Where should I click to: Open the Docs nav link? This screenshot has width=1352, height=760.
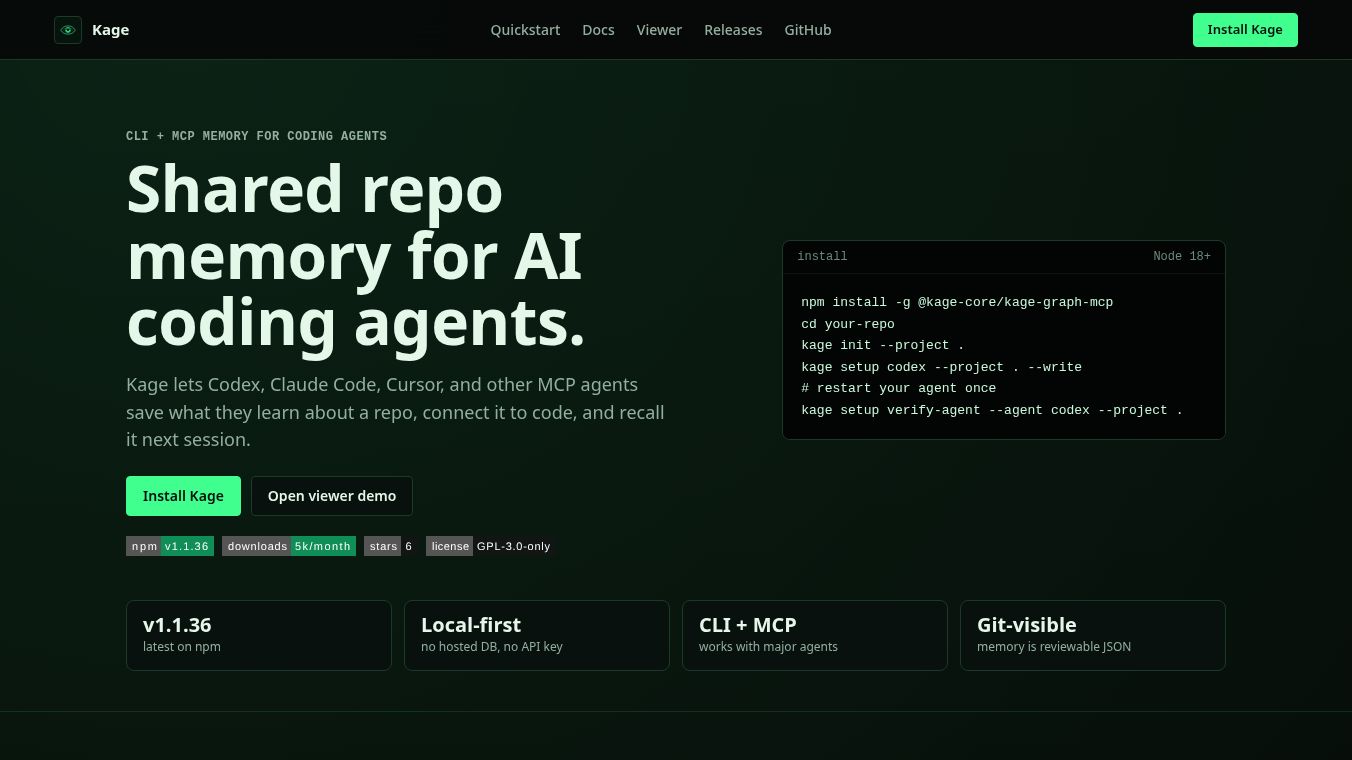[598, 30]
